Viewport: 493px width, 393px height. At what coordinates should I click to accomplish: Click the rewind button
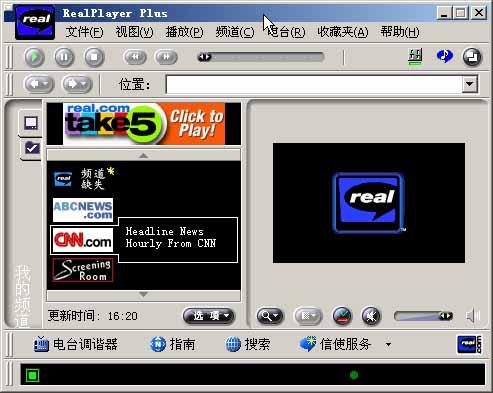(x=135, y=57)
